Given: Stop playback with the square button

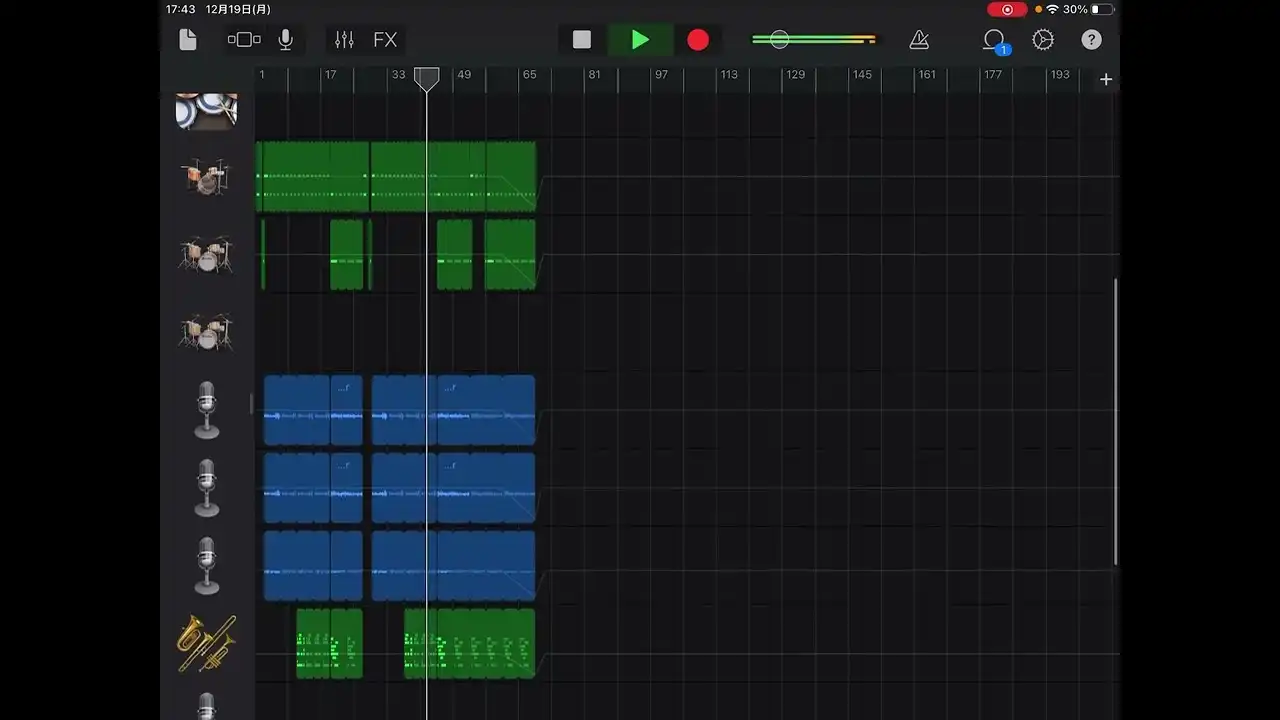Looking at the screenshot, I should pyautogui.click(x=582, y=40).
